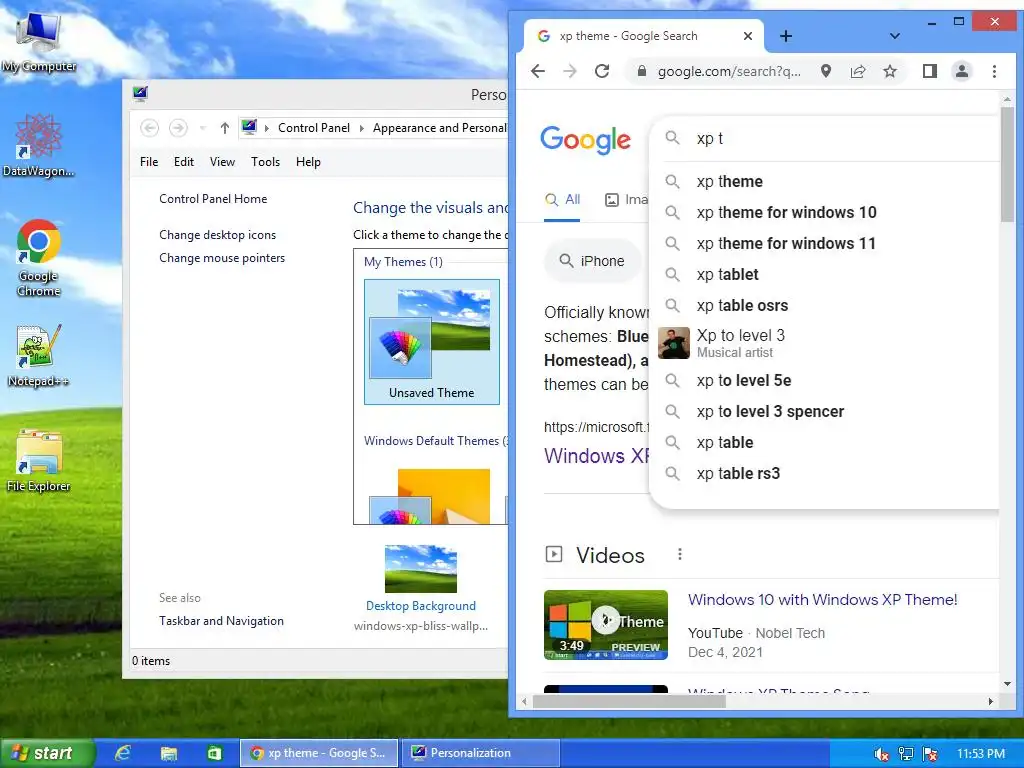Viewport: 1024px width, 768px height.
Task: Go up one level in Personalization window
Action: (225, 128)
